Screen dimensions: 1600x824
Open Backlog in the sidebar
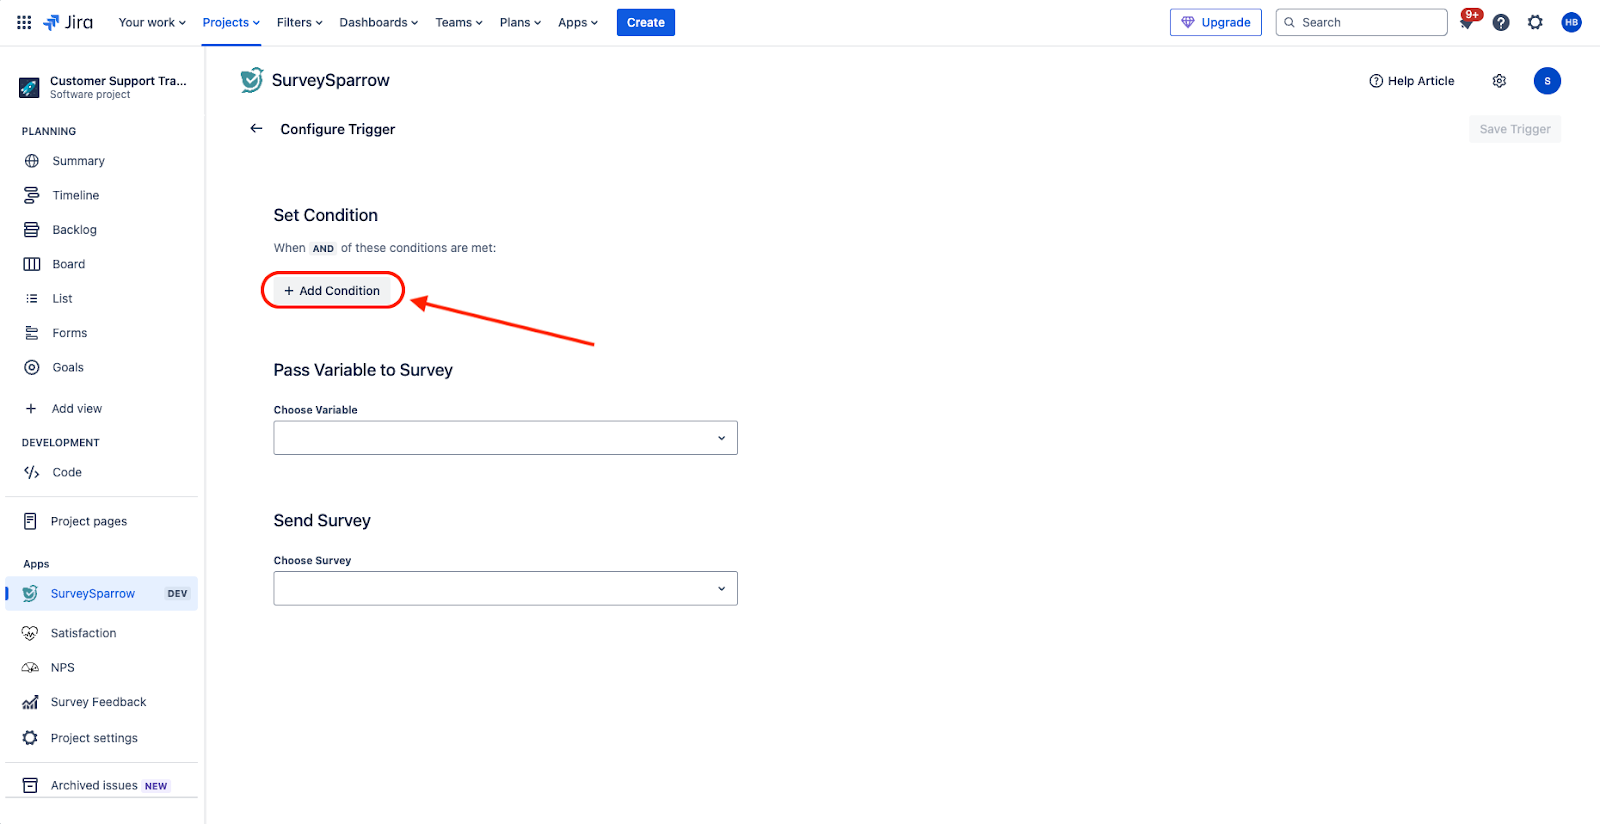click(x=74, y=230)
